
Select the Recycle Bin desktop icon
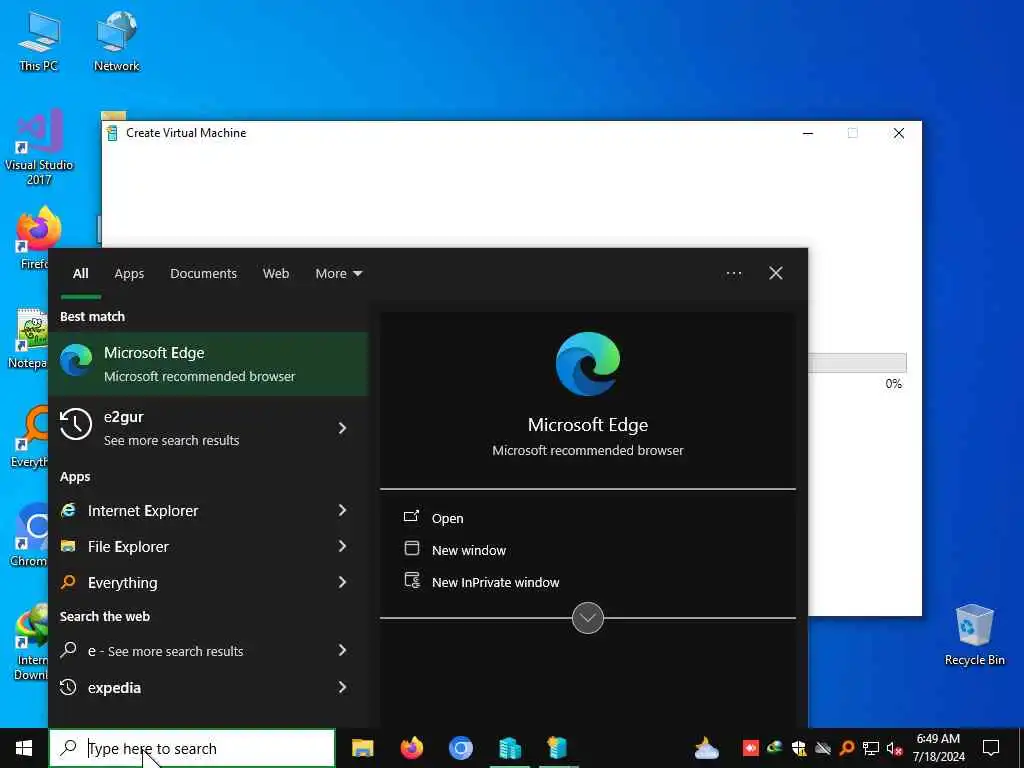click(974, 635)
